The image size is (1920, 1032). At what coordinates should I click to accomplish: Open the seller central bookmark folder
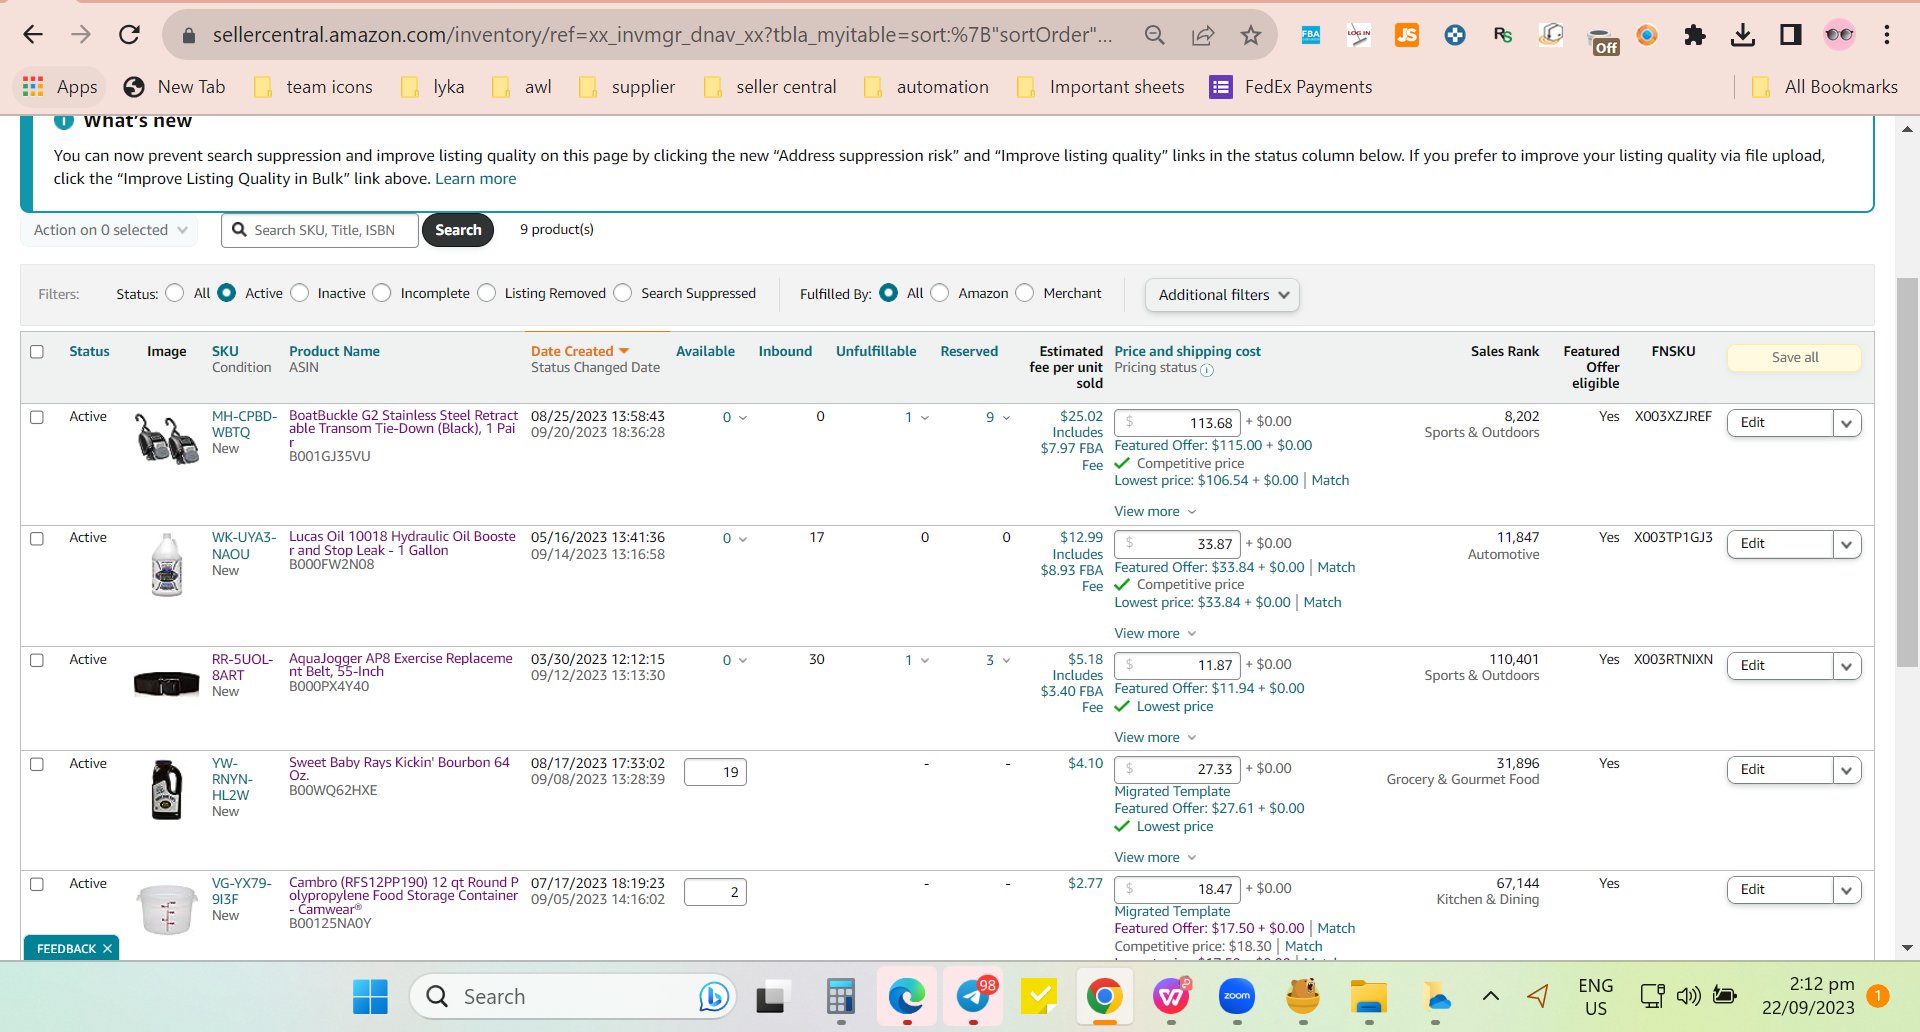[x=770, y=87]
